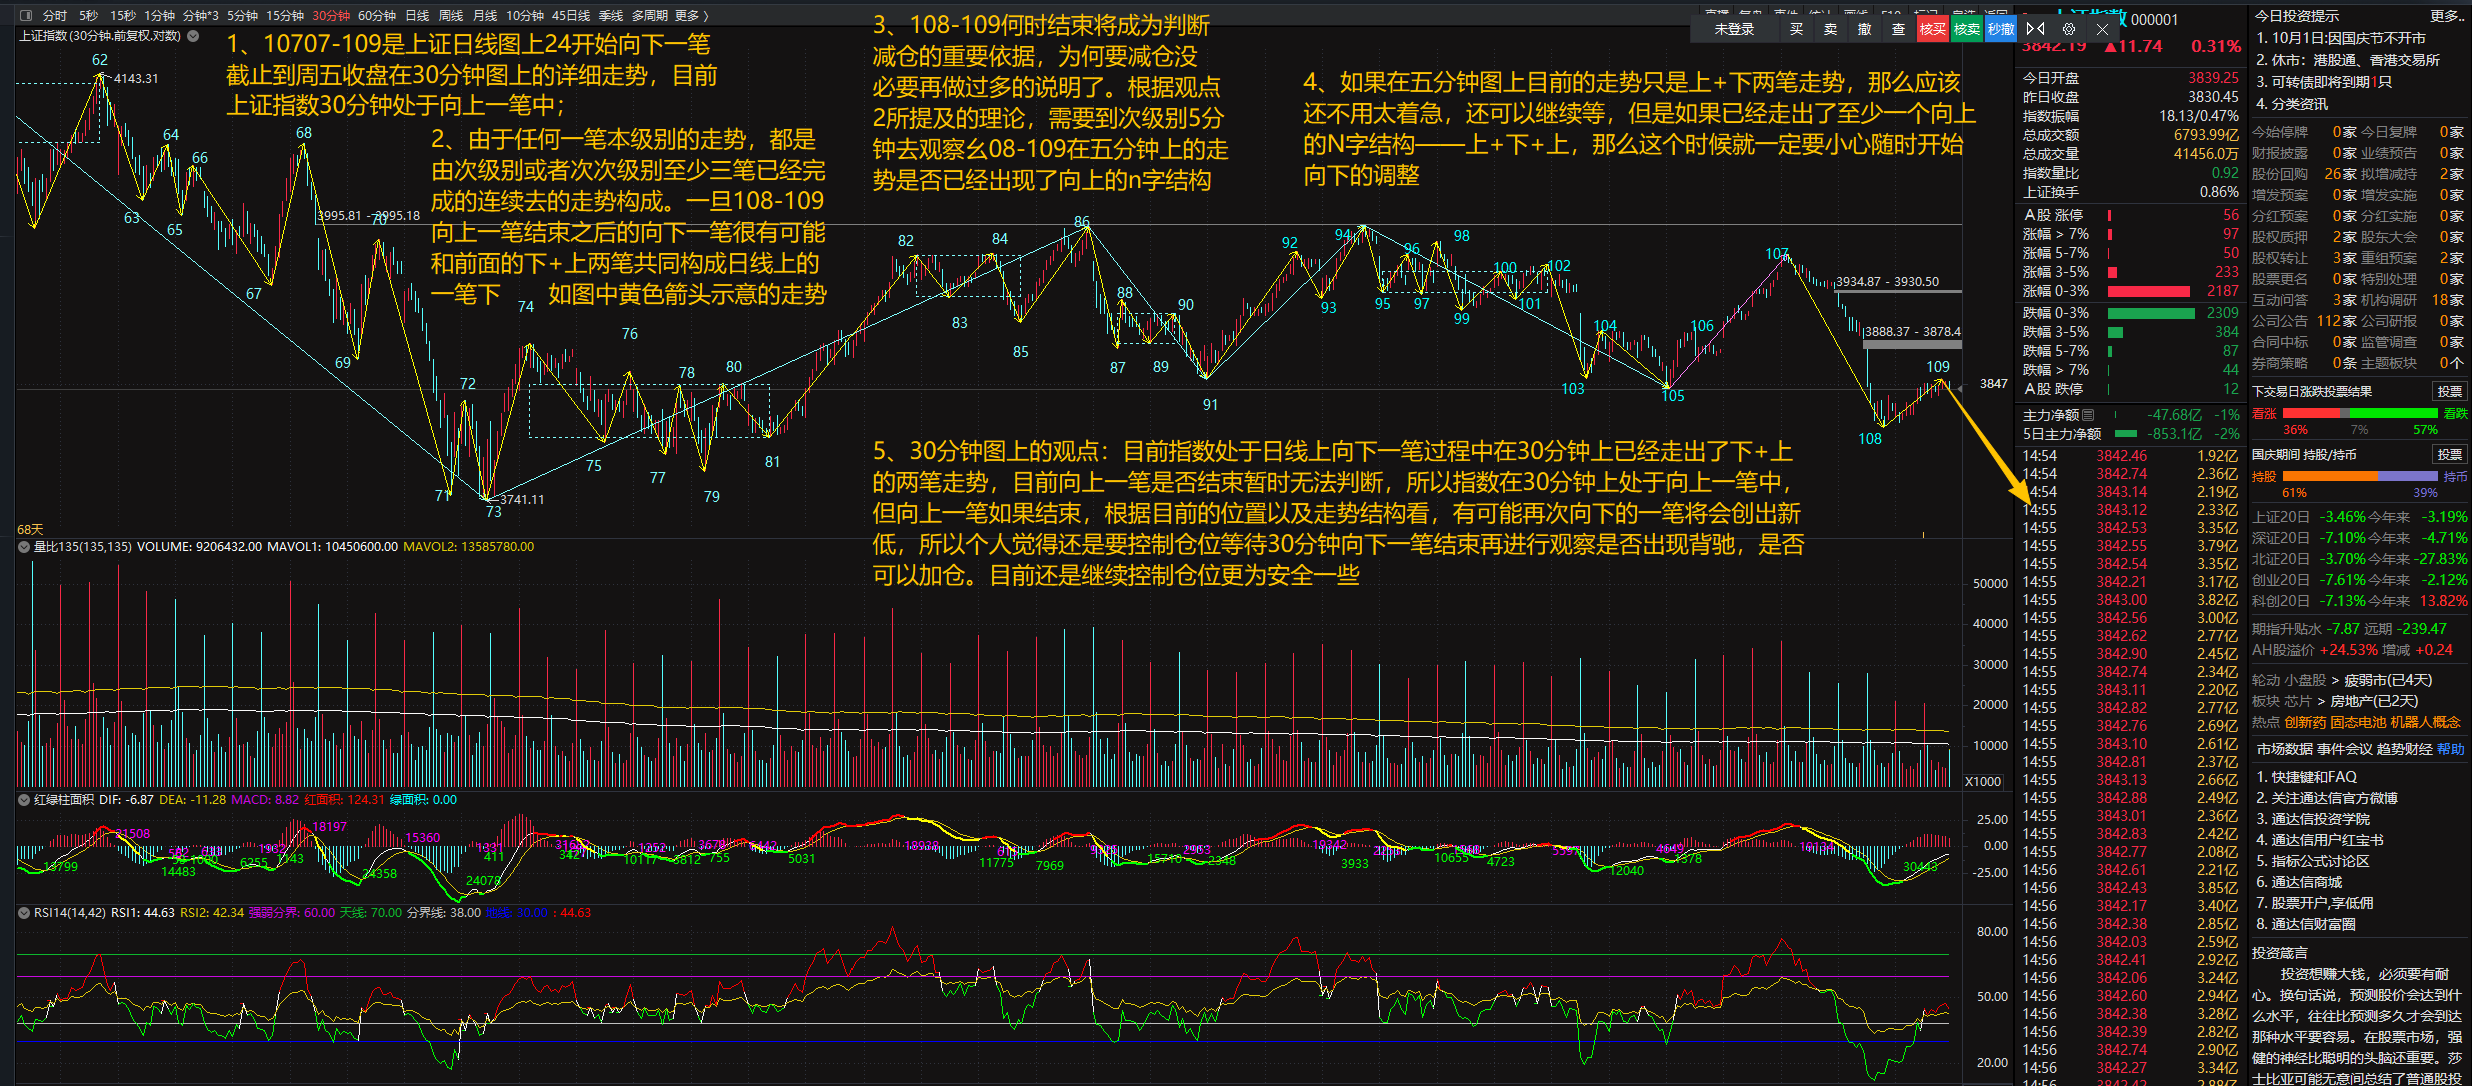The width and height of the screenshot is (2472, 1086).
Task: Open 公司公告 112家 entry
Action: click(2304, 320)
